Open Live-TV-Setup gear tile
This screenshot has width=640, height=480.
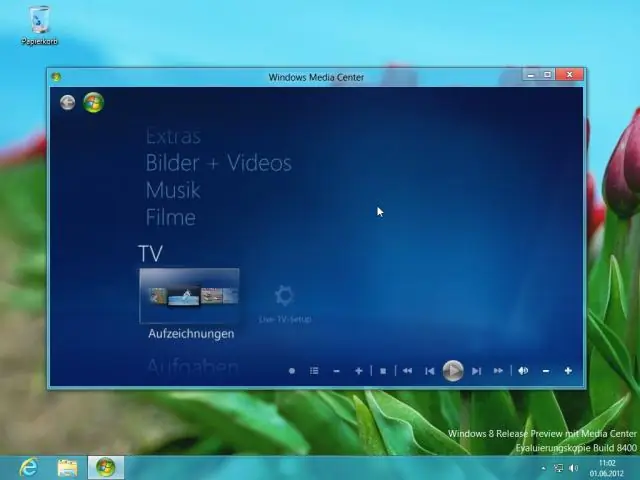tap(285, 304)
